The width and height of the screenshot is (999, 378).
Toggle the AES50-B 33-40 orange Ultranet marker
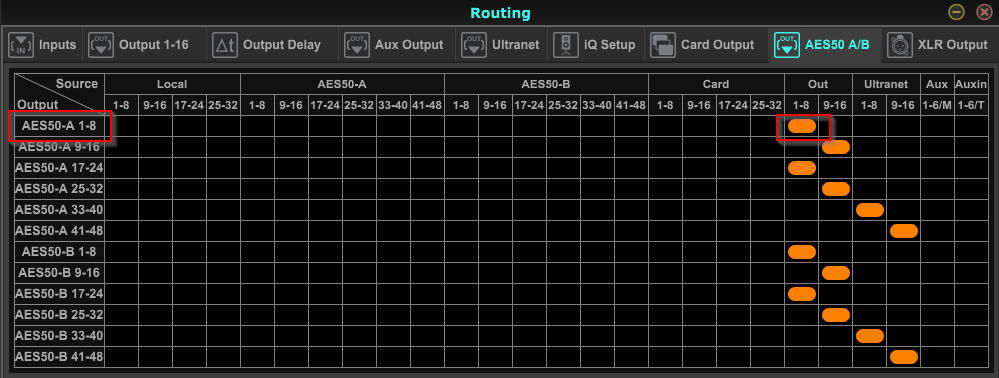click(x=870, y=336)
